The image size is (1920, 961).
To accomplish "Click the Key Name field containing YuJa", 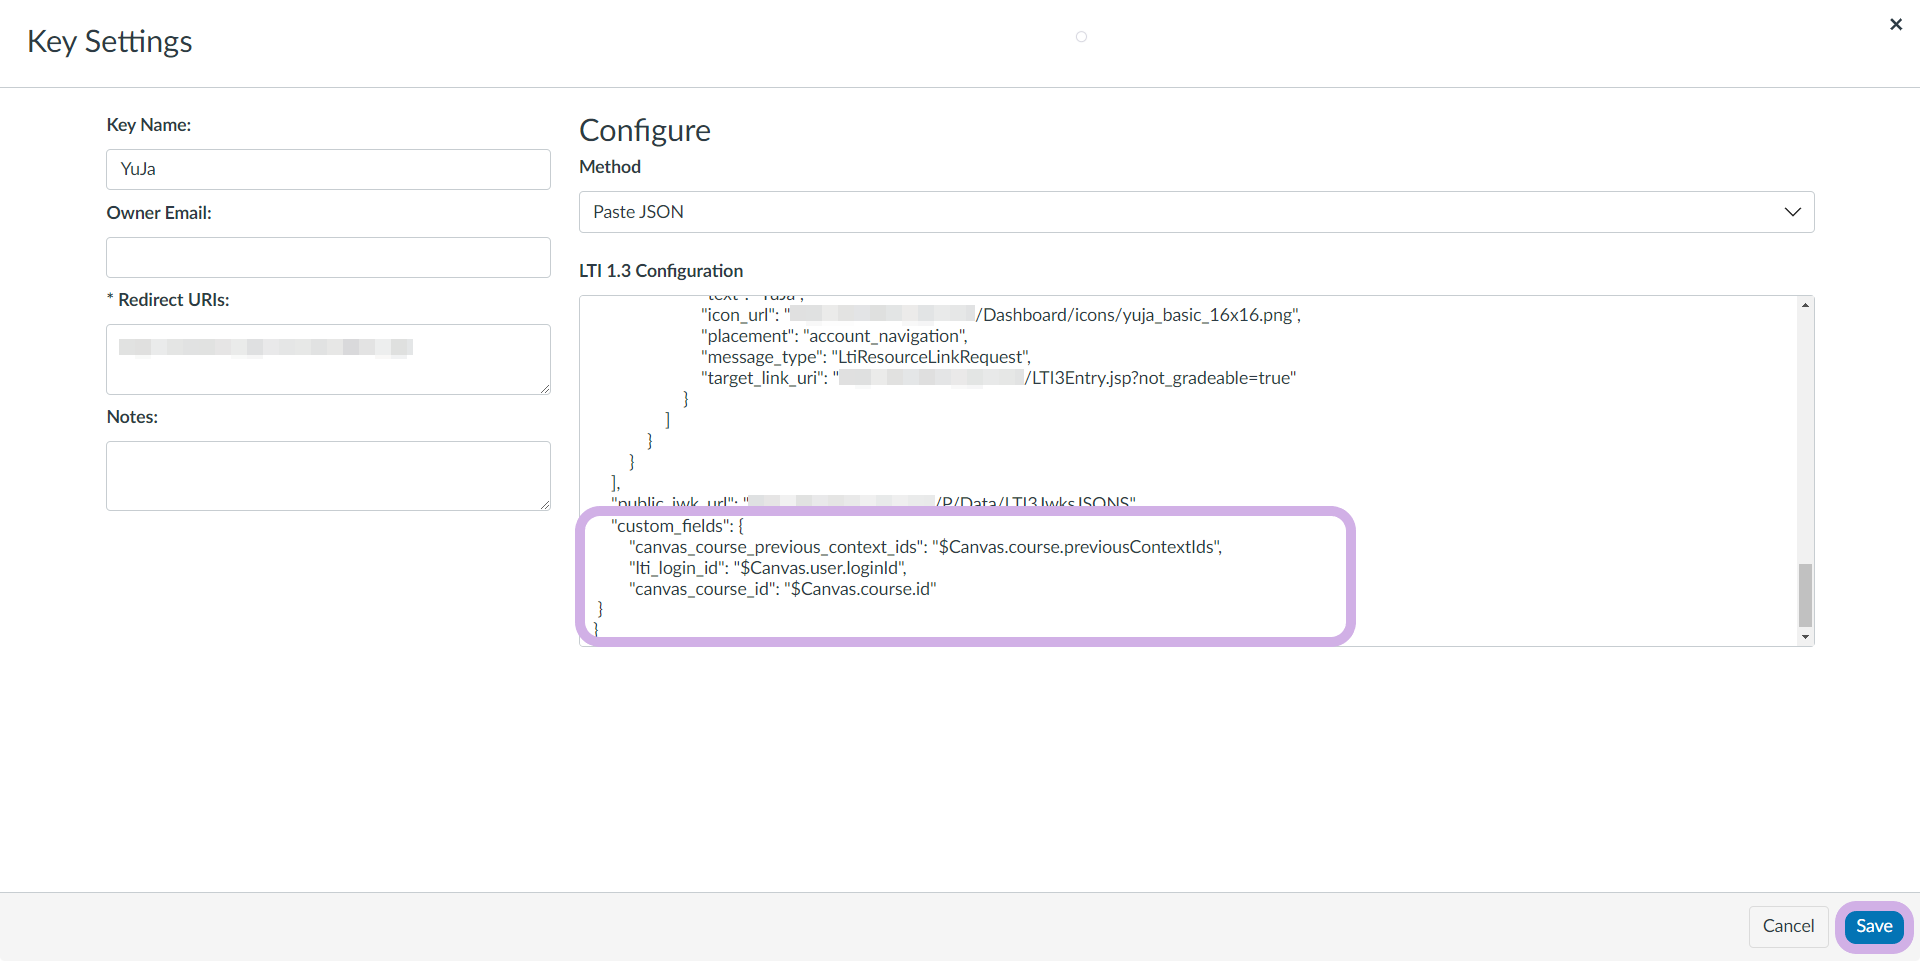I will (x=328, y=170).
